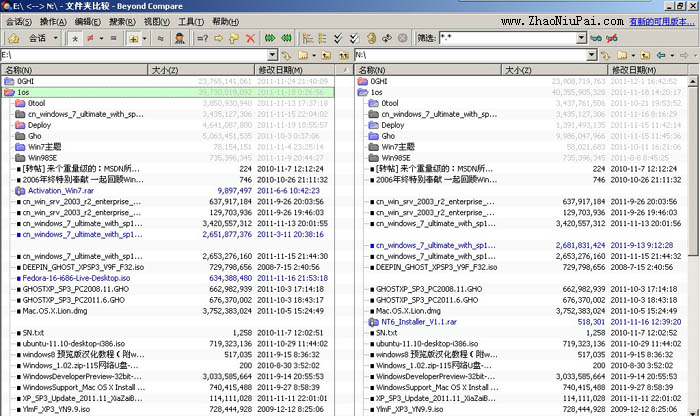
Task: Open the N:\ path history dropdown
Action: (x=592, y=55)
